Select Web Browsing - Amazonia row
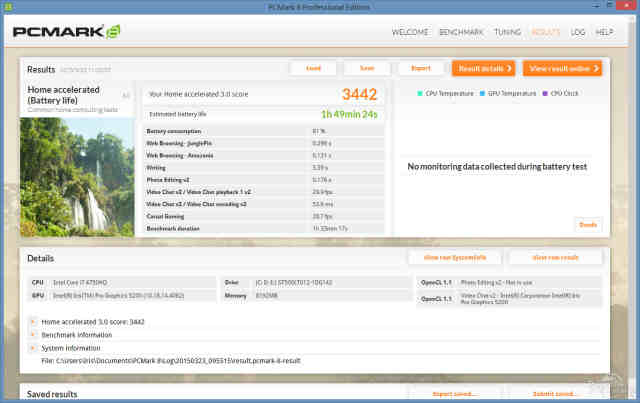Image resolution: width=640 pixels, height=403 pixels. pyautogui.click(x=264, y=156)
